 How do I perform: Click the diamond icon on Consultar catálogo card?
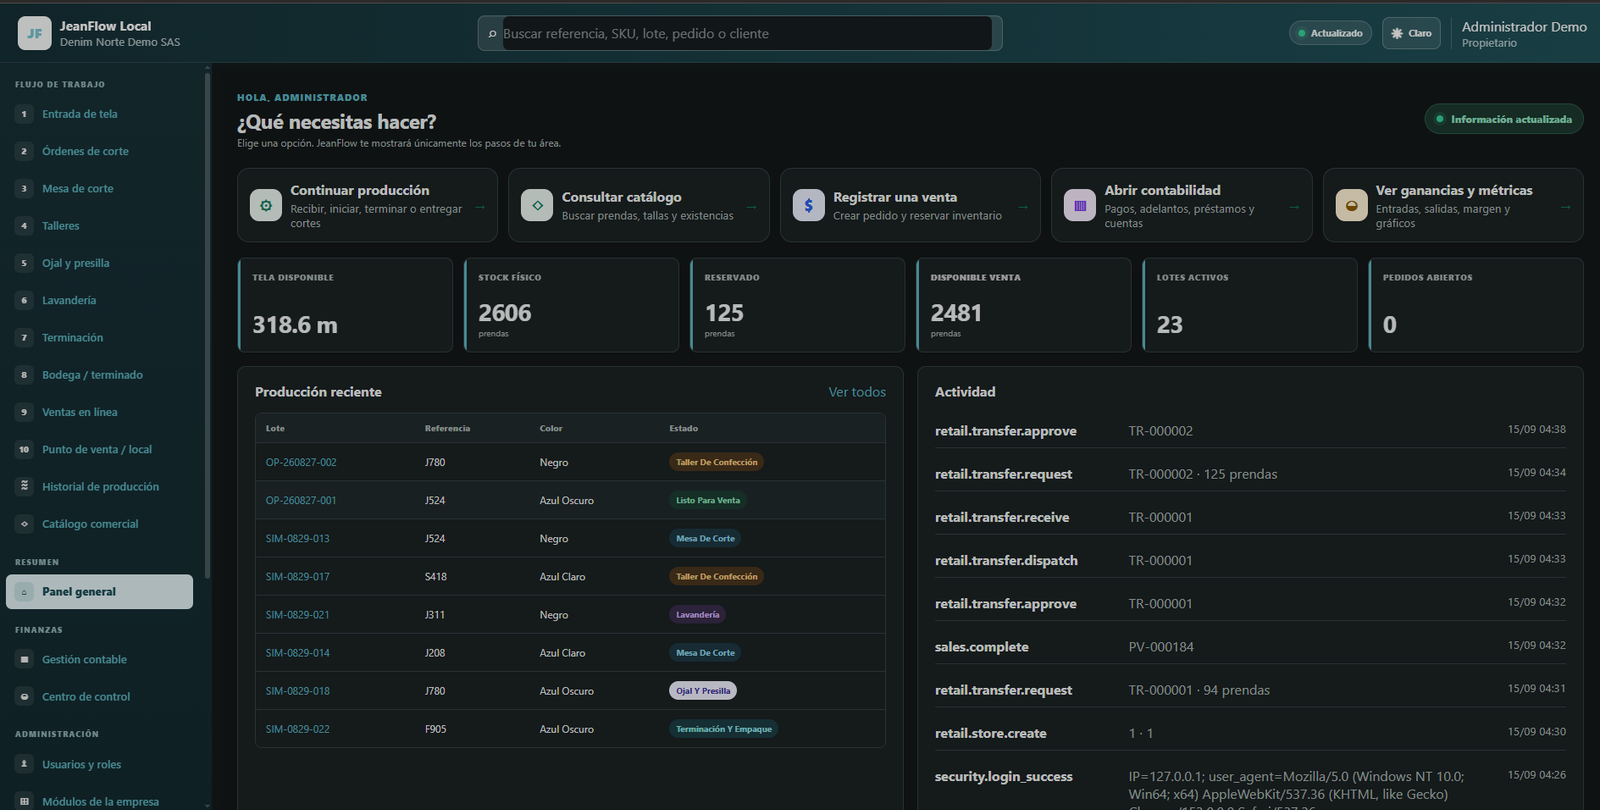click(x=537, y=205)
